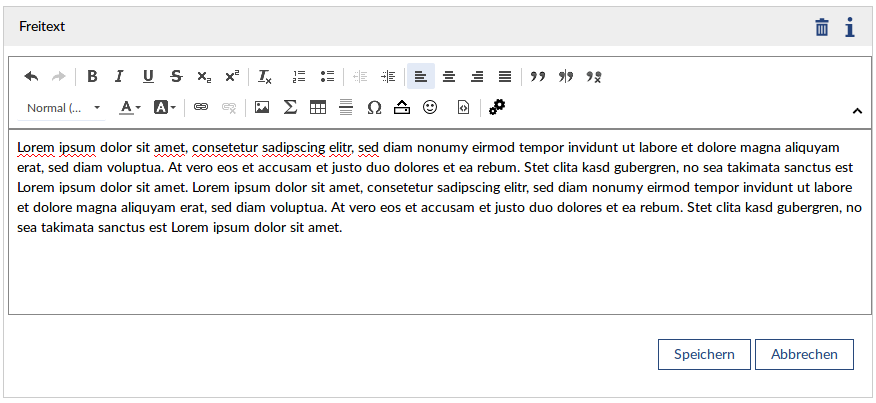Open the Omega special character picker
876x403 pixels.
tap(374, 107)
